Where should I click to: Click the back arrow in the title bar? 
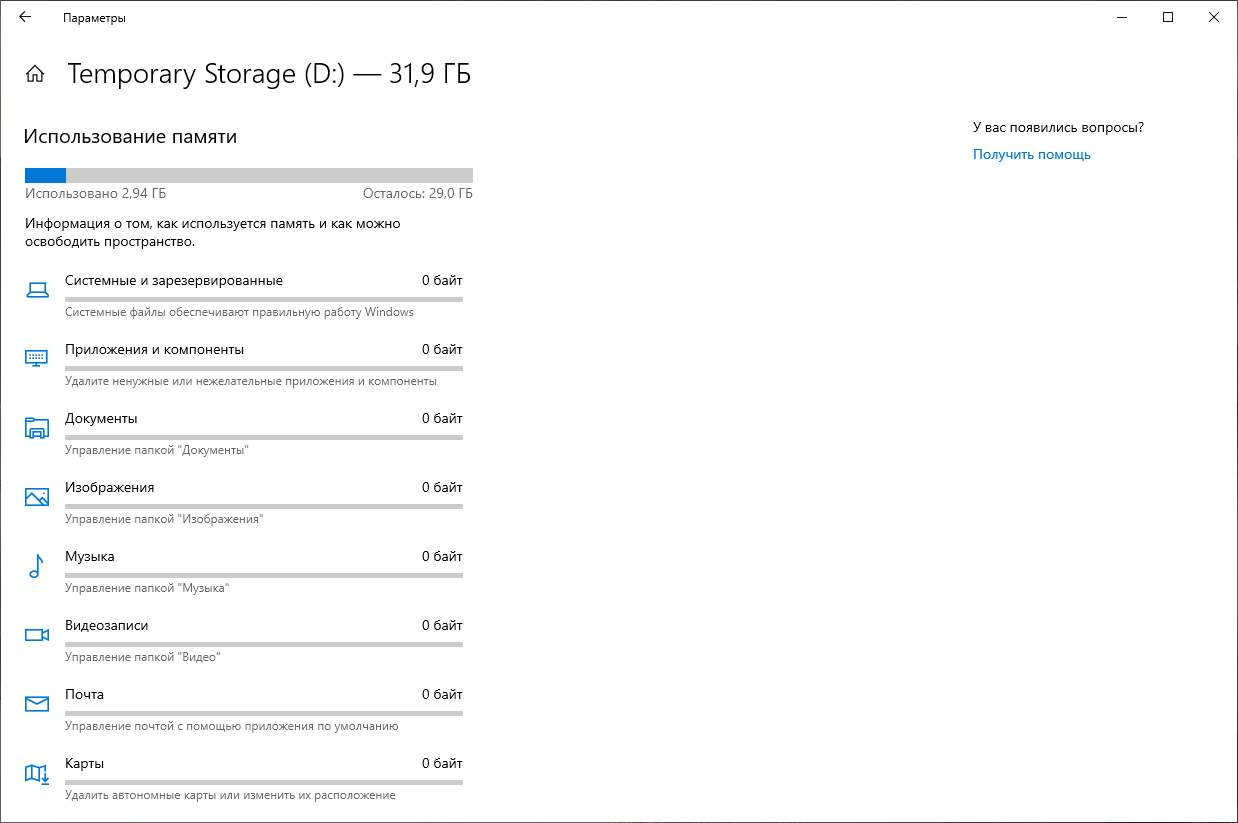click(25, 17)
